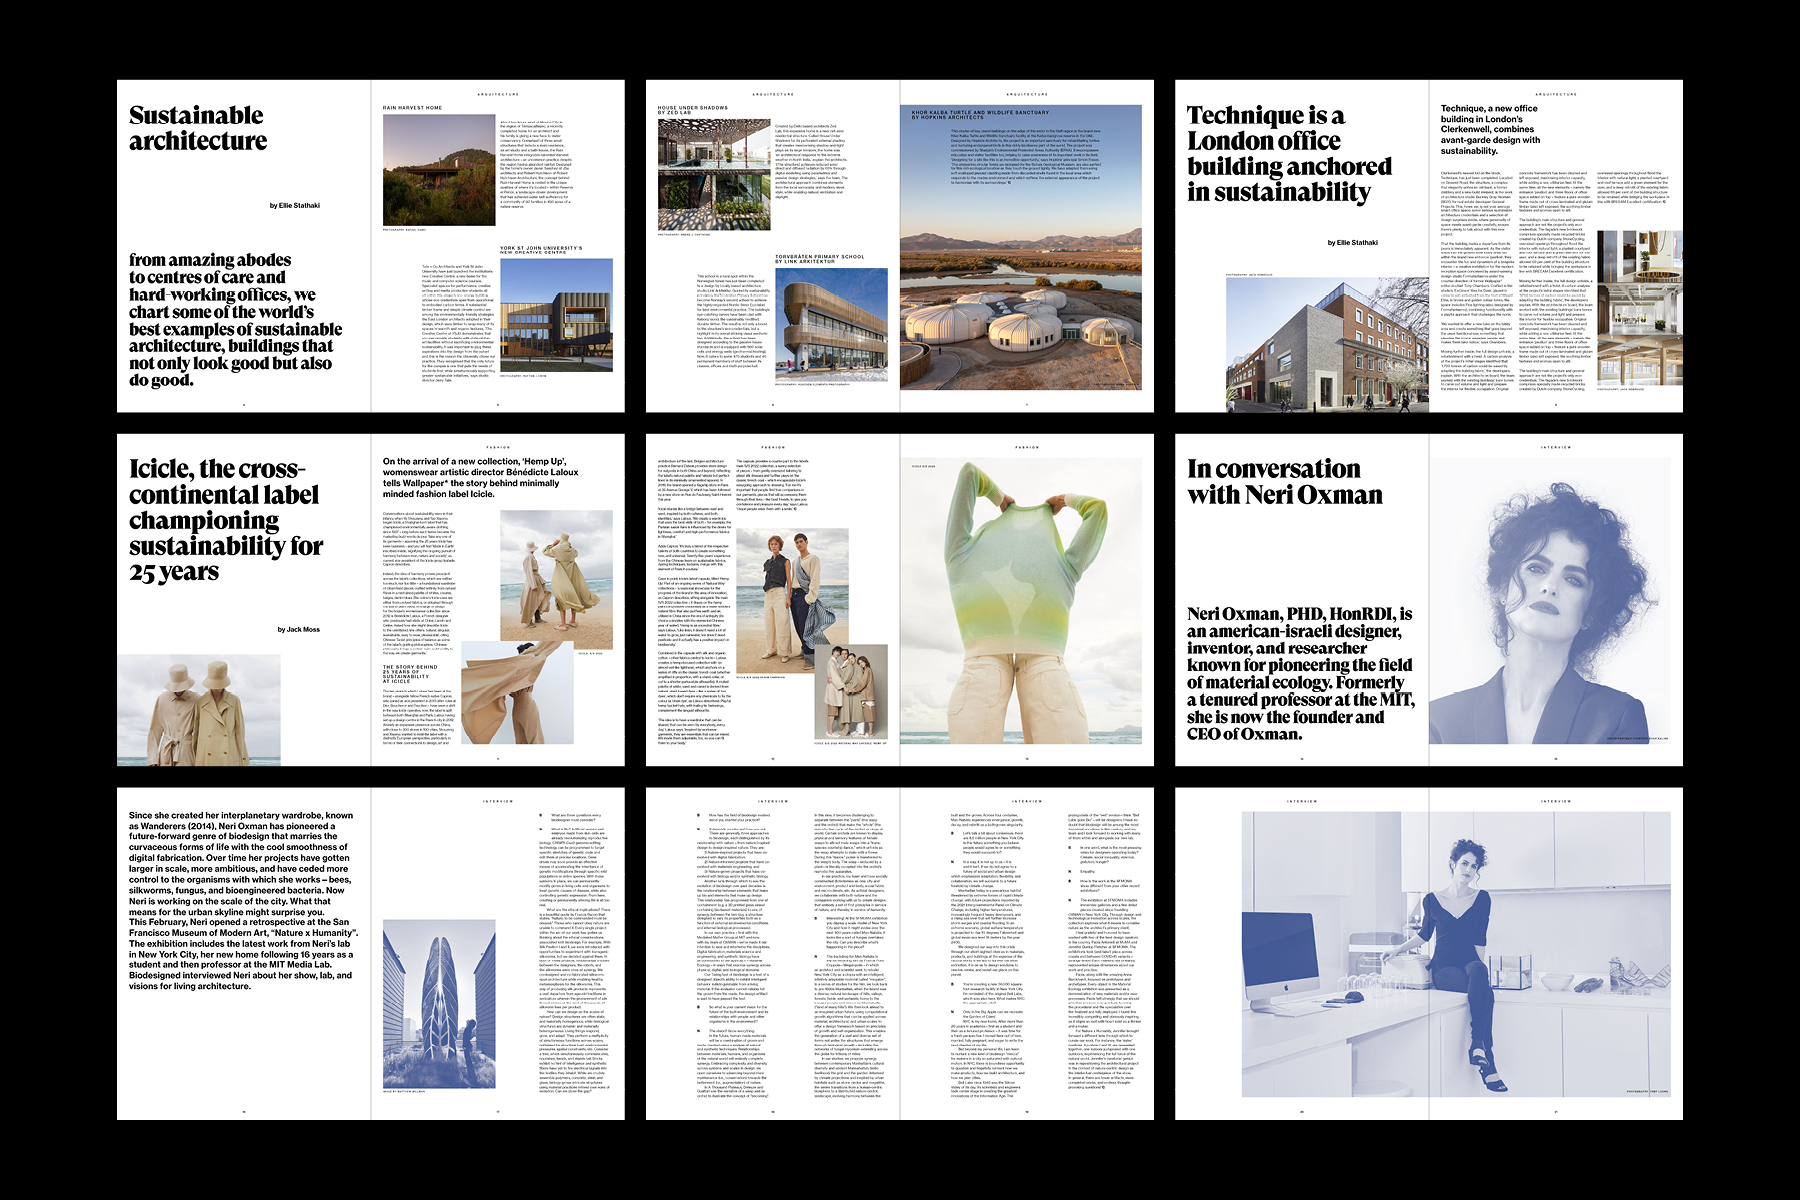Click the 'YORK ST JOHN UNIVERSITY'S' caption
1800x1200 pixels.
point(541,250)
